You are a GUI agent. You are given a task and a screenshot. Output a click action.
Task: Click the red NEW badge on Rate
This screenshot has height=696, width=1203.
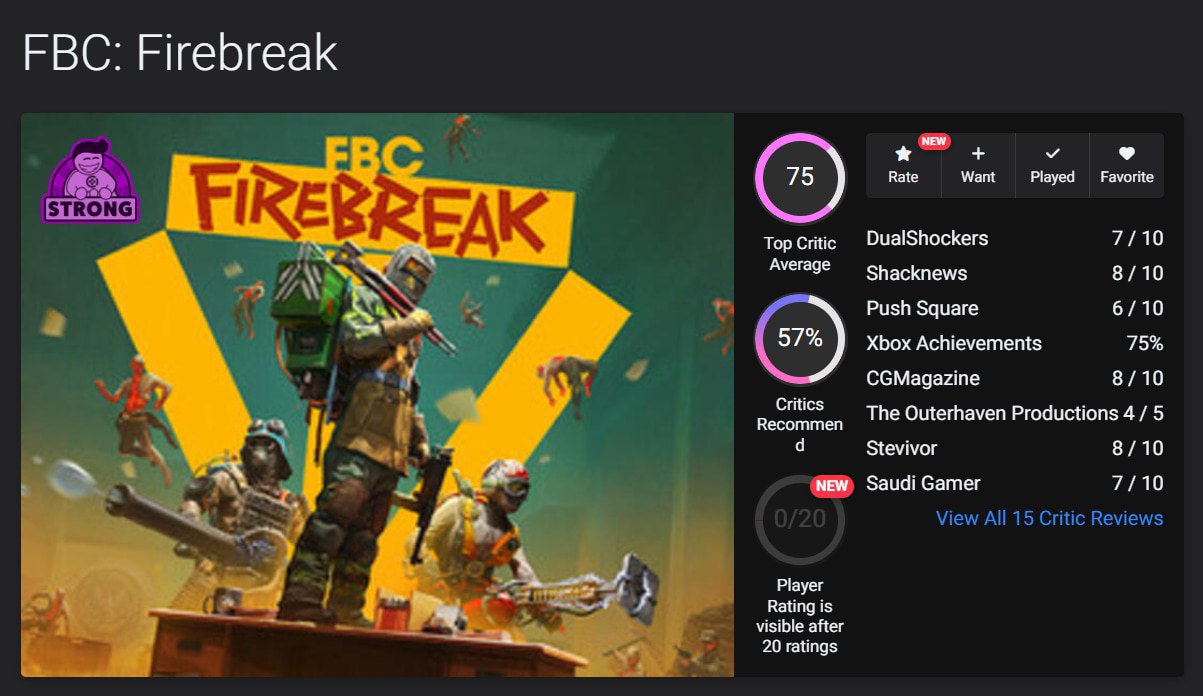point(934,141)
